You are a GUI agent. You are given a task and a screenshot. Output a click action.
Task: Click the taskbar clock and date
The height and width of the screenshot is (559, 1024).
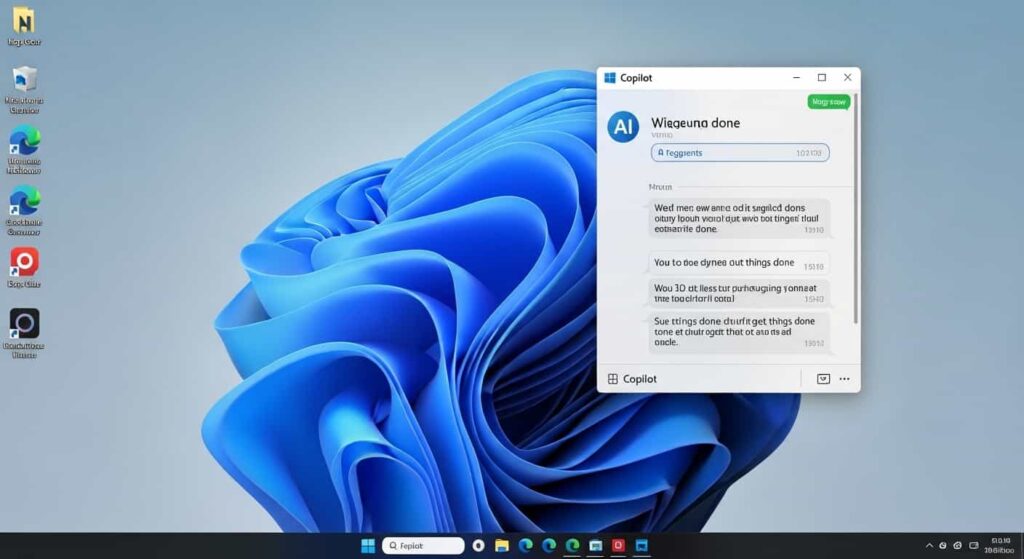tap(1000, 545)
